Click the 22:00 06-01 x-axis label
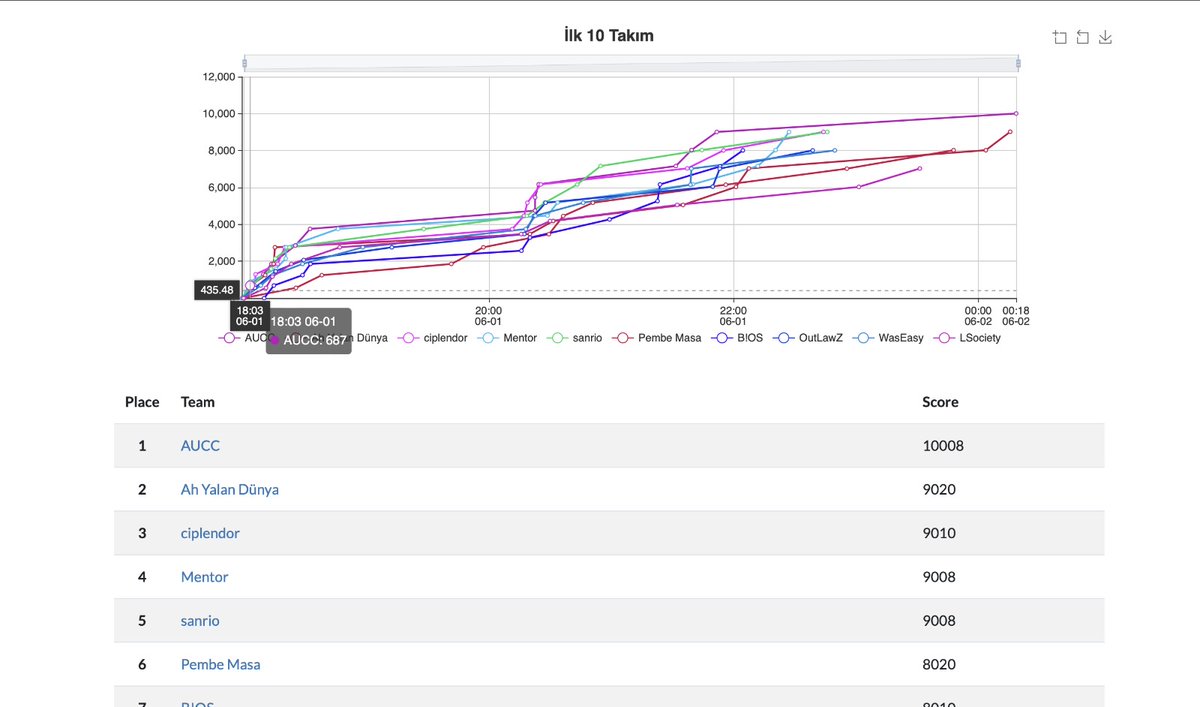The width and height of the screenshot is (1200, 707). 733,316
